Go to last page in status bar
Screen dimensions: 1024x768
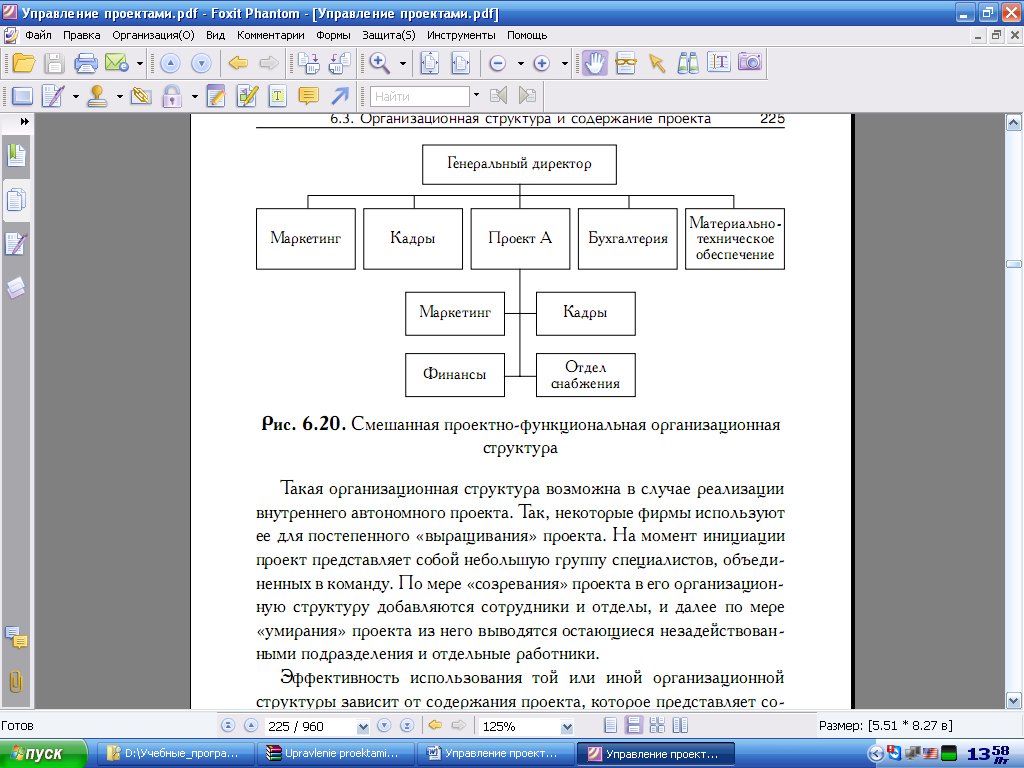(x=407, y=726)
